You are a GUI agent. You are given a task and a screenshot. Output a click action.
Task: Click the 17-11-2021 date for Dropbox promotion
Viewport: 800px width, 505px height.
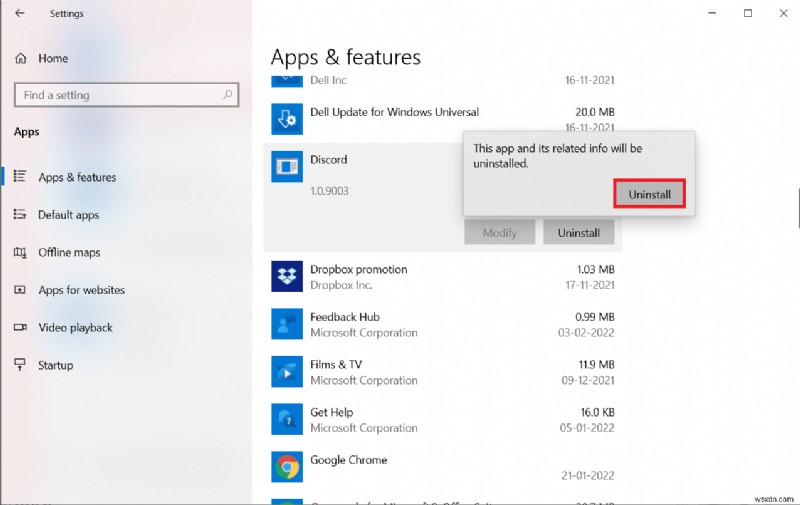[589, 285]
